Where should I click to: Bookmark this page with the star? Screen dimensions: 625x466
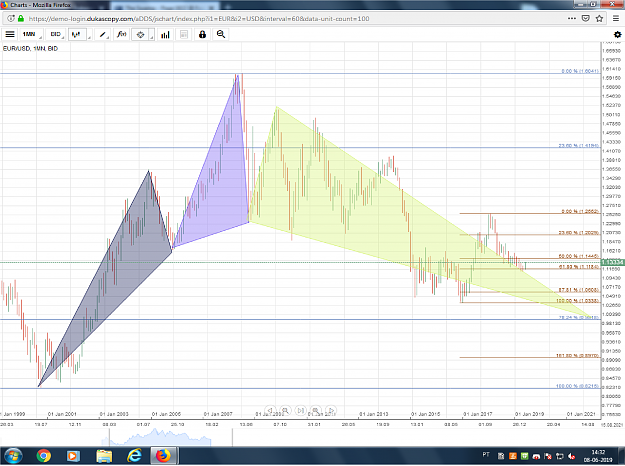(599, 18)
